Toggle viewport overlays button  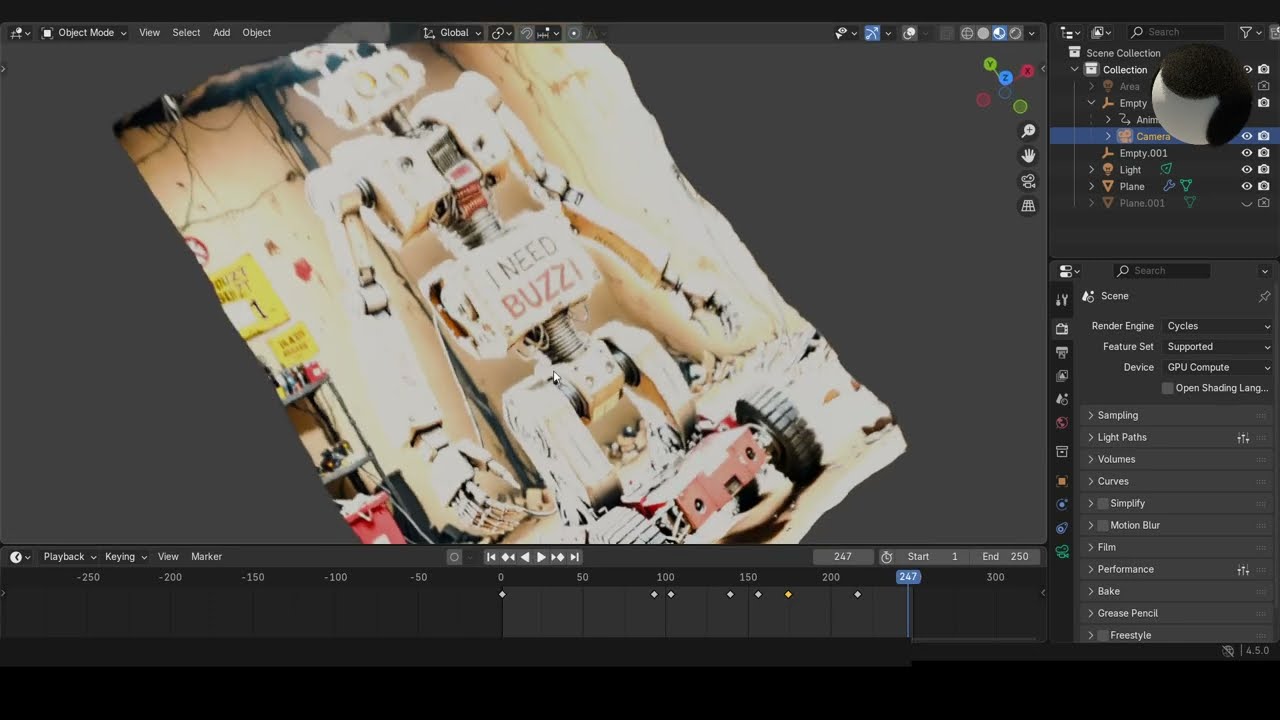click(x=909, y=33)
